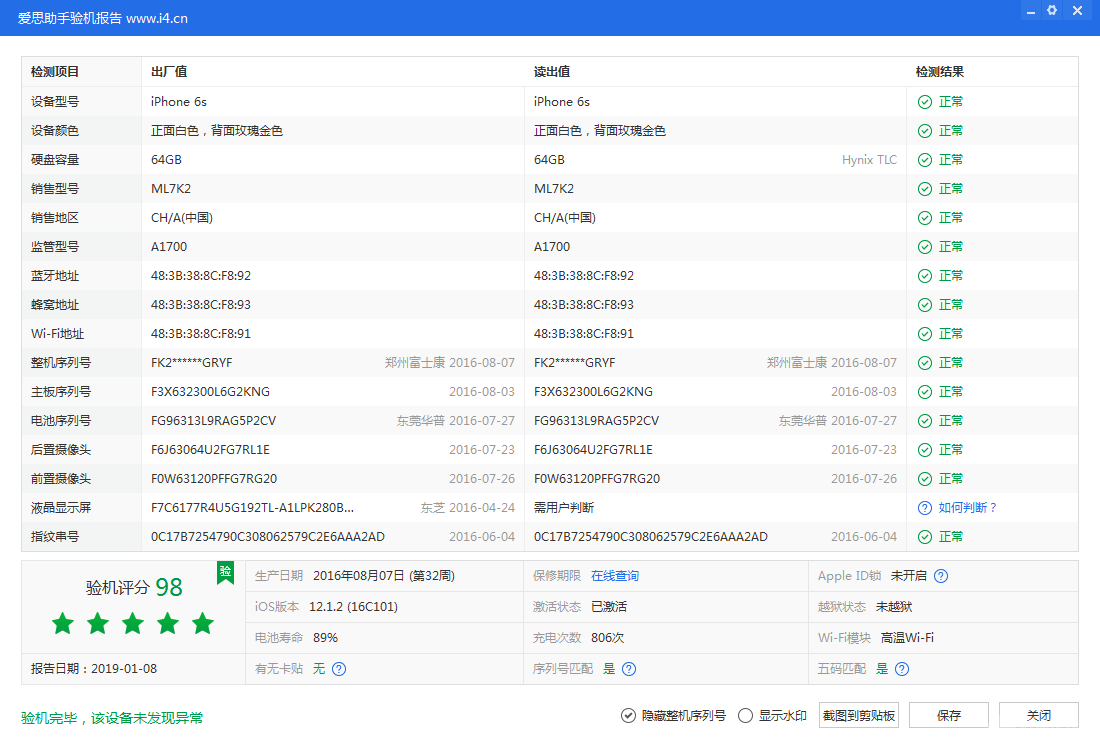Minimize the 爱思助手 report window
Screen dimensions: 1100x749
coord(1030,12)
